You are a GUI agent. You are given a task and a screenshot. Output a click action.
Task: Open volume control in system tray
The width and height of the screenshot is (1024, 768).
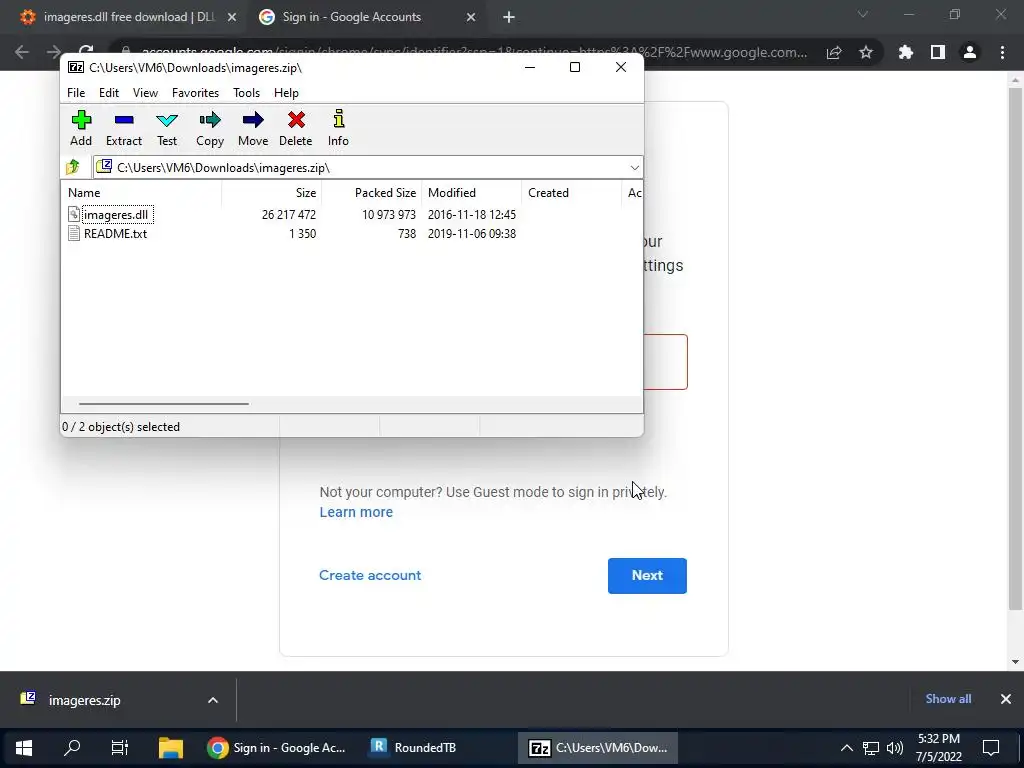coord(895,748)
